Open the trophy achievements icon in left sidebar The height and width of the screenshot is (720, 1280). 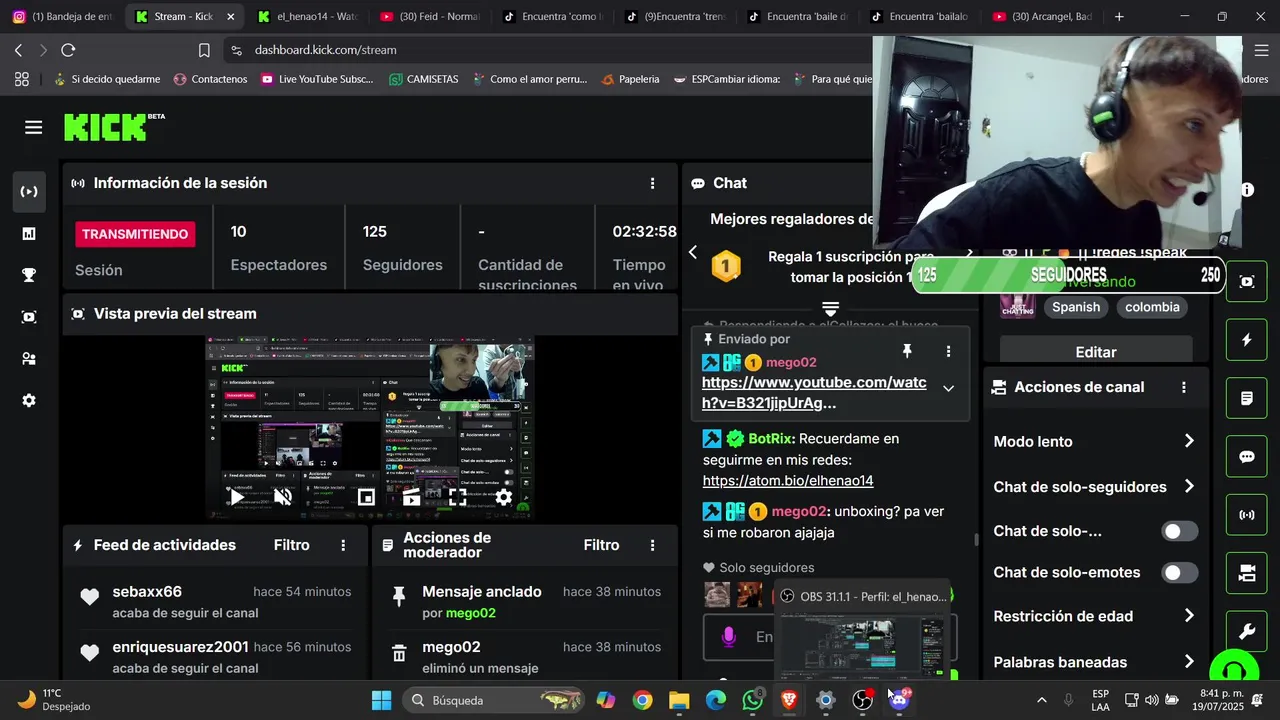tap(29, 275)
